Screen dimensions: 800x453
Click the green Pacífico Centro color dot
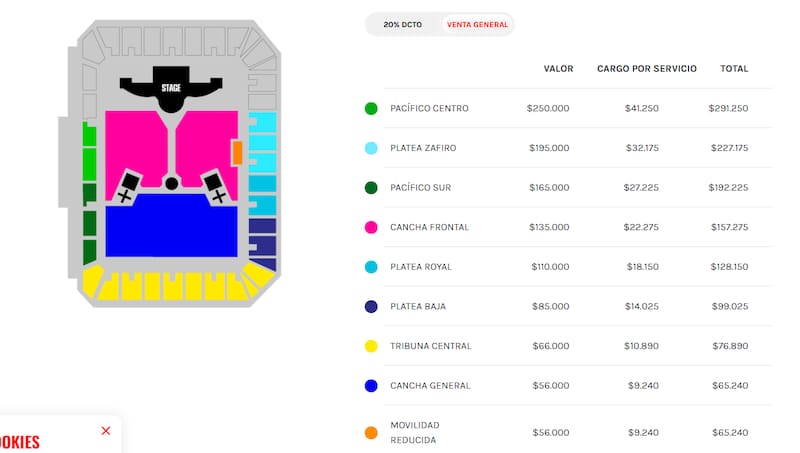[371, 108]
